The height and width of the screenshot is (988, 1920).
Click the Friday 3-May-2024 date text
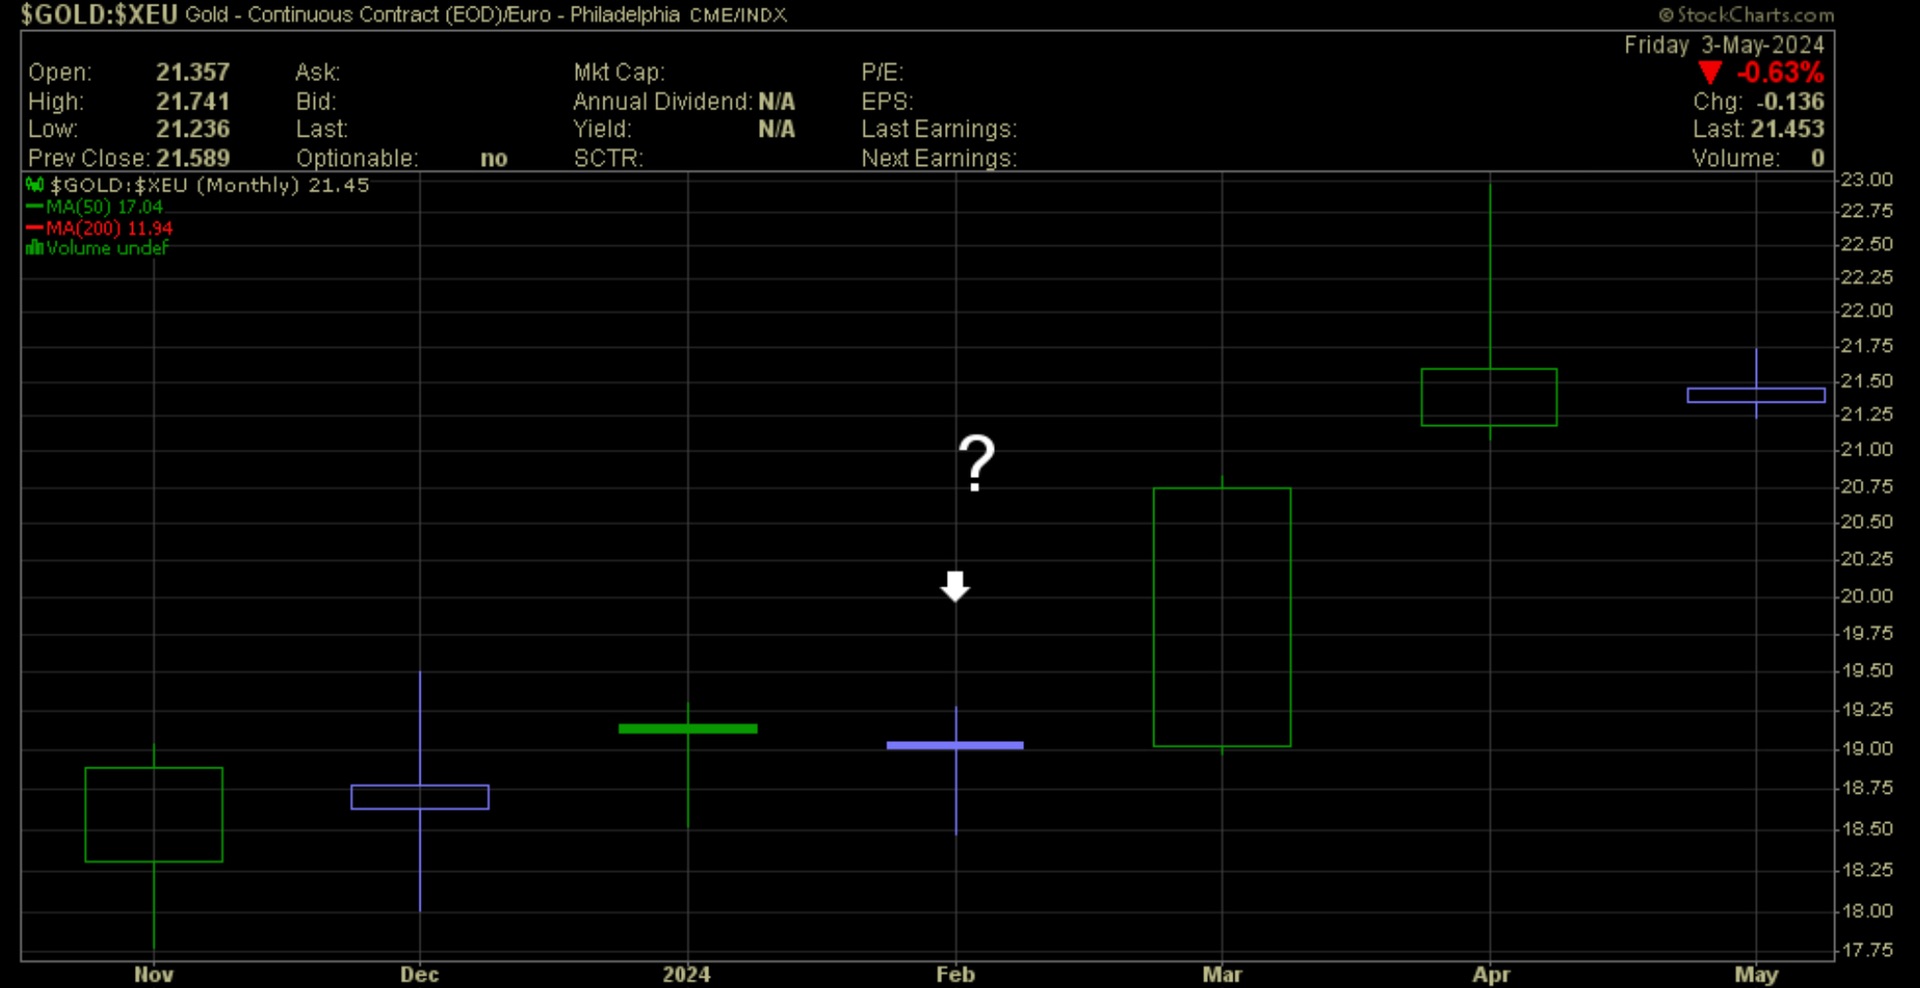click(x=1723, y=45)
